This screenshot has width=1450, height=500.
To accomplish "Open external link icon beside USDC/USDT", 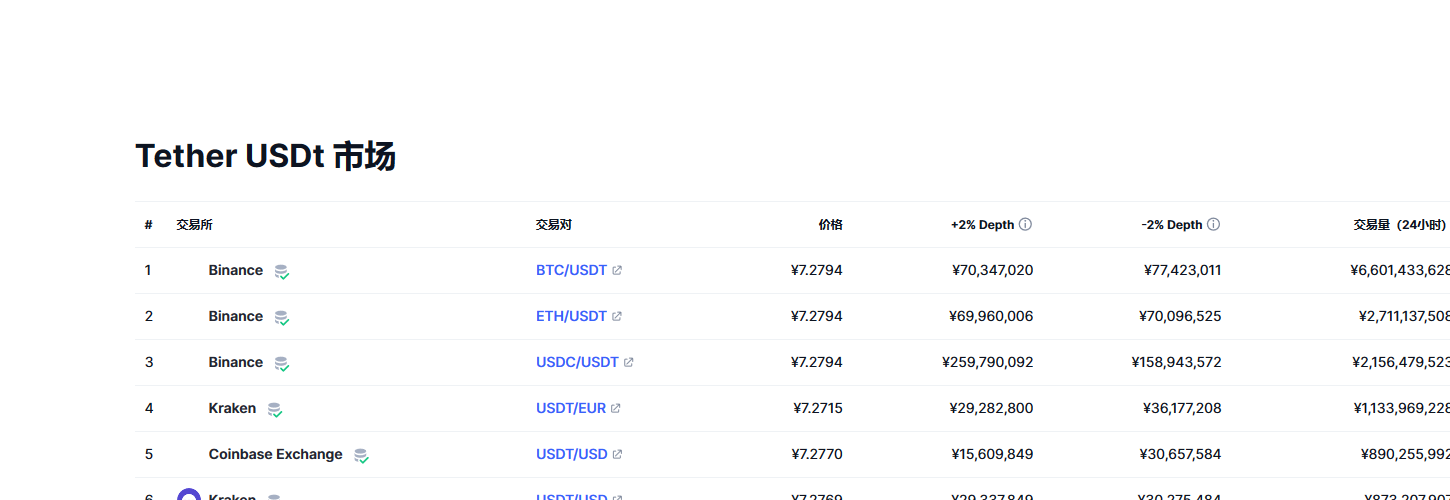I will (x=629, y=363).
